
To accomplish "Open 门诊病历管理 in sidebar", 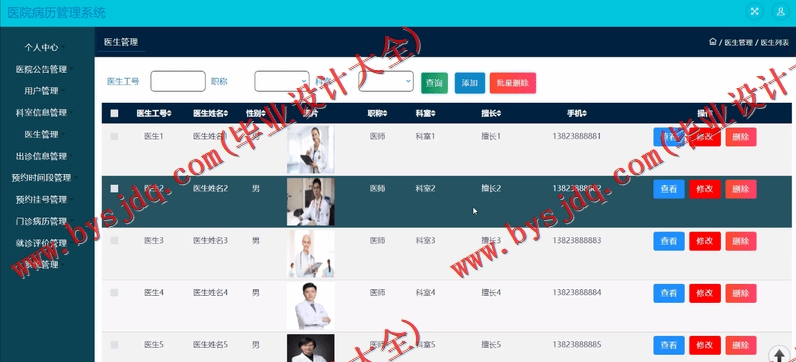I will click(42, 221).
